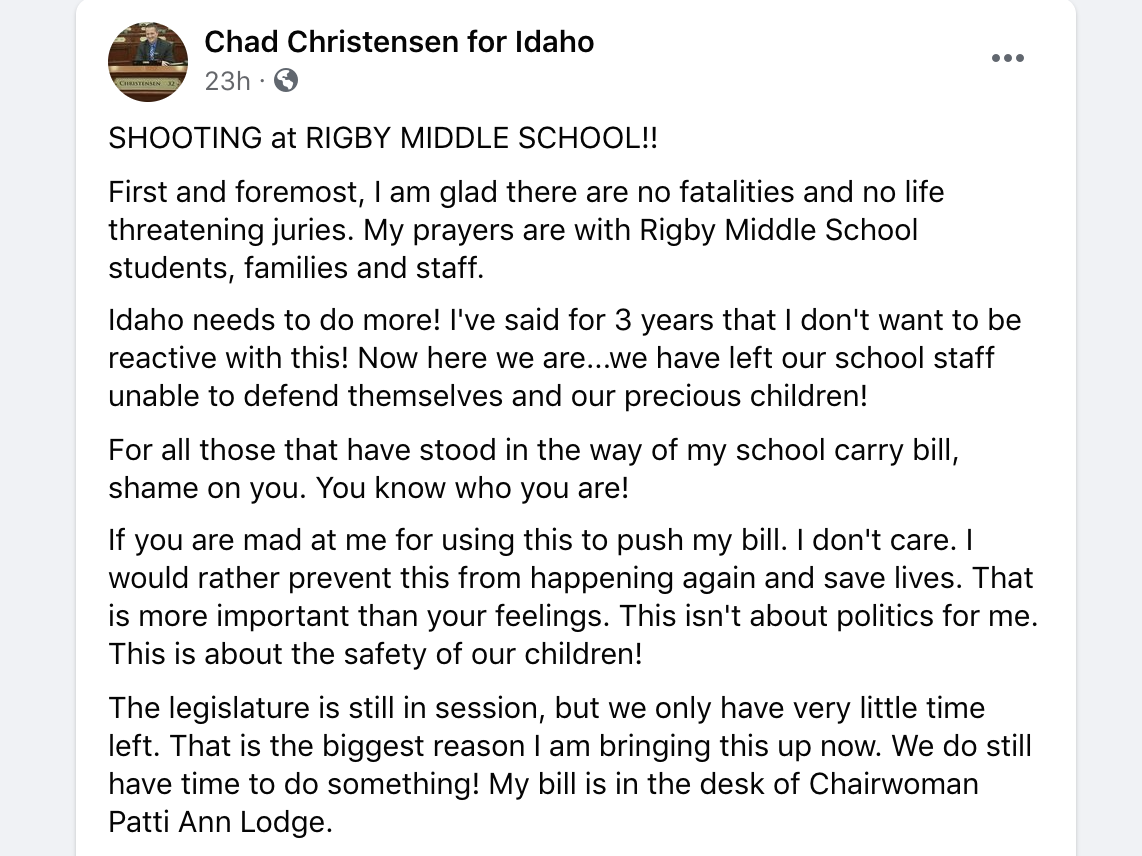Click "This is about the safety" sentence

click(375, 655)
